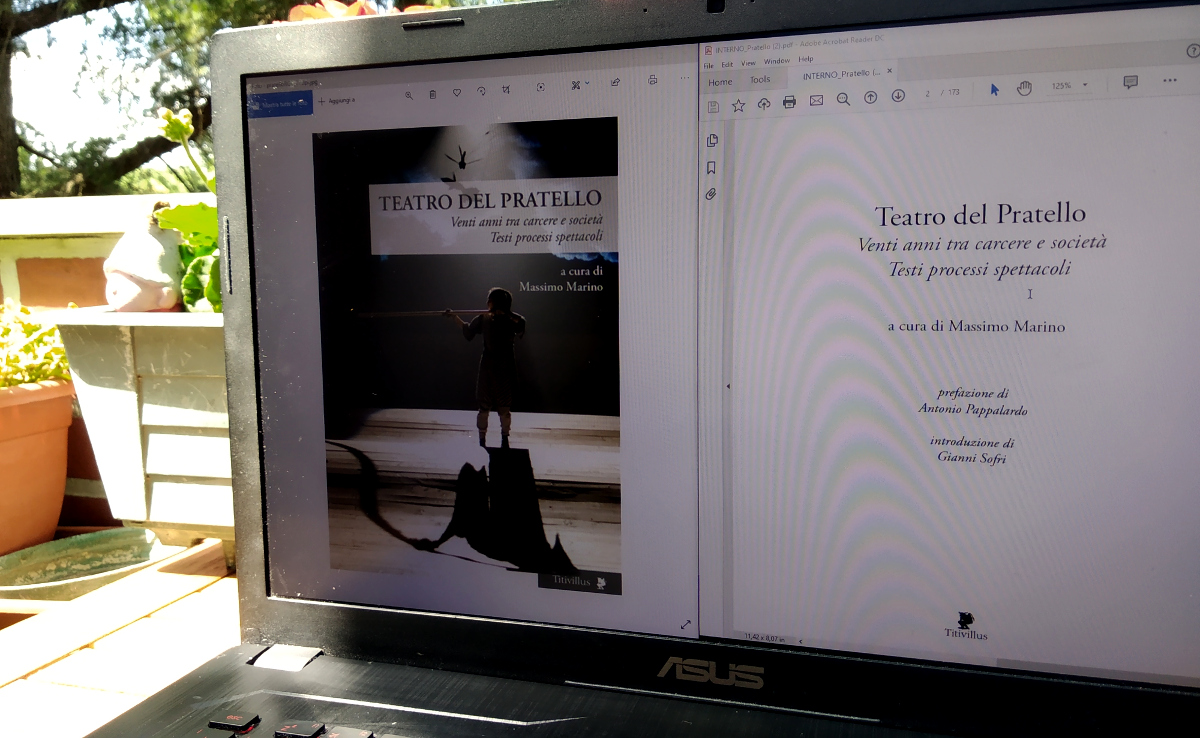
Task: Click 'Gianni Sofri' in the PDF page
Action: (973, 456)
